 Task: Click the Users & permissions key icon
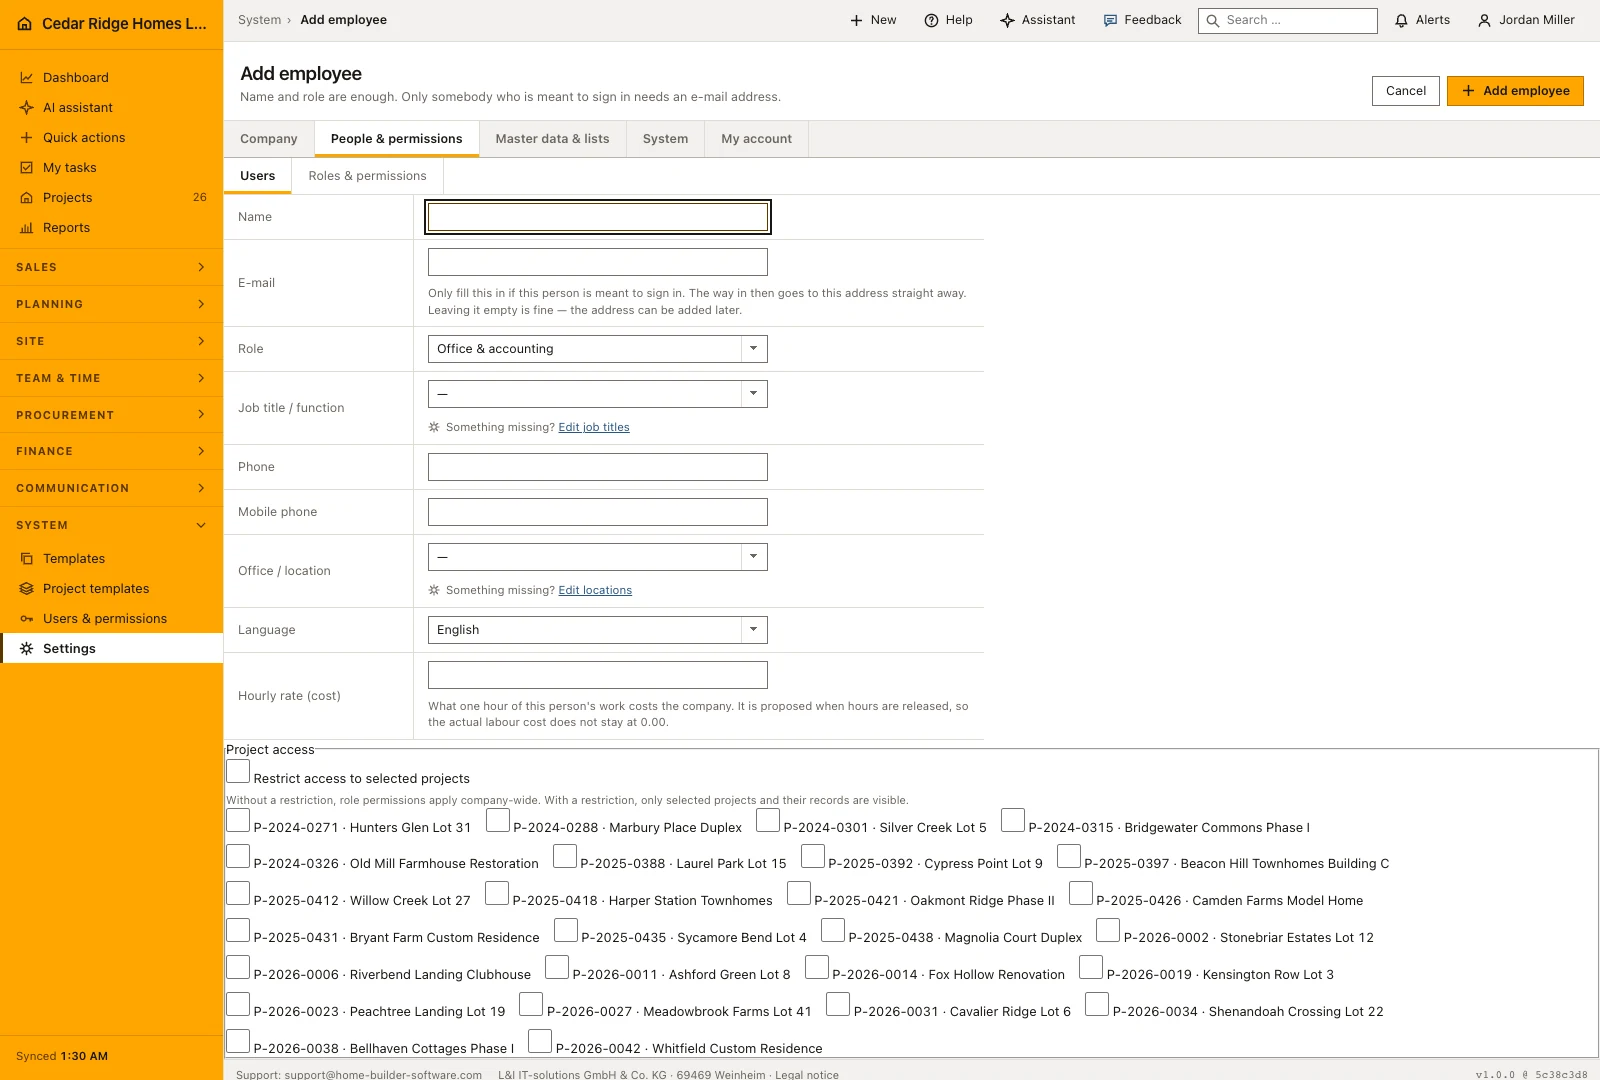coord(27,619)
